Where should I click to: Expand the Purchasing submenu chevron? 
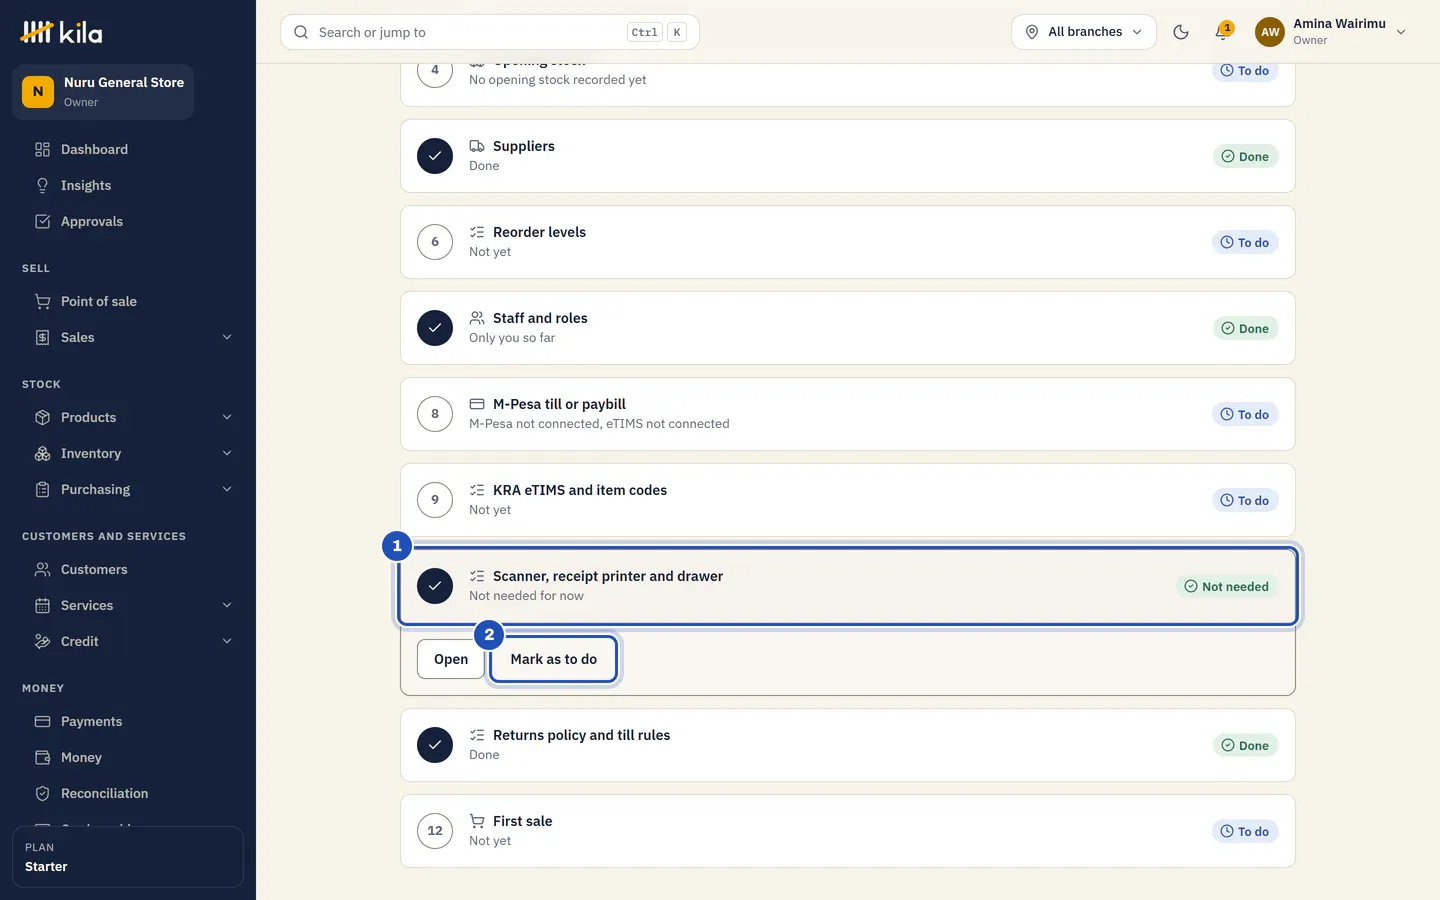coord(227,490)
